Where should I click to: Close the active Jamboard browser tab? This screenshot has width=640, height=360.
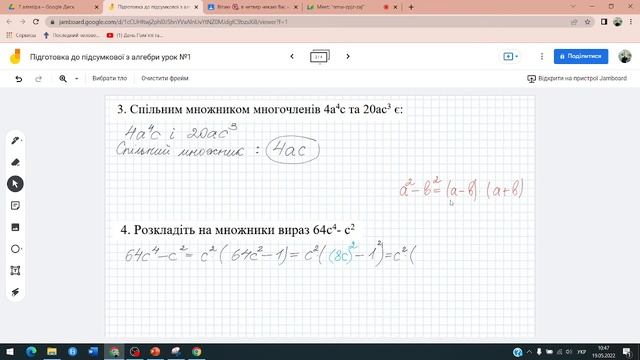(196, 7)
